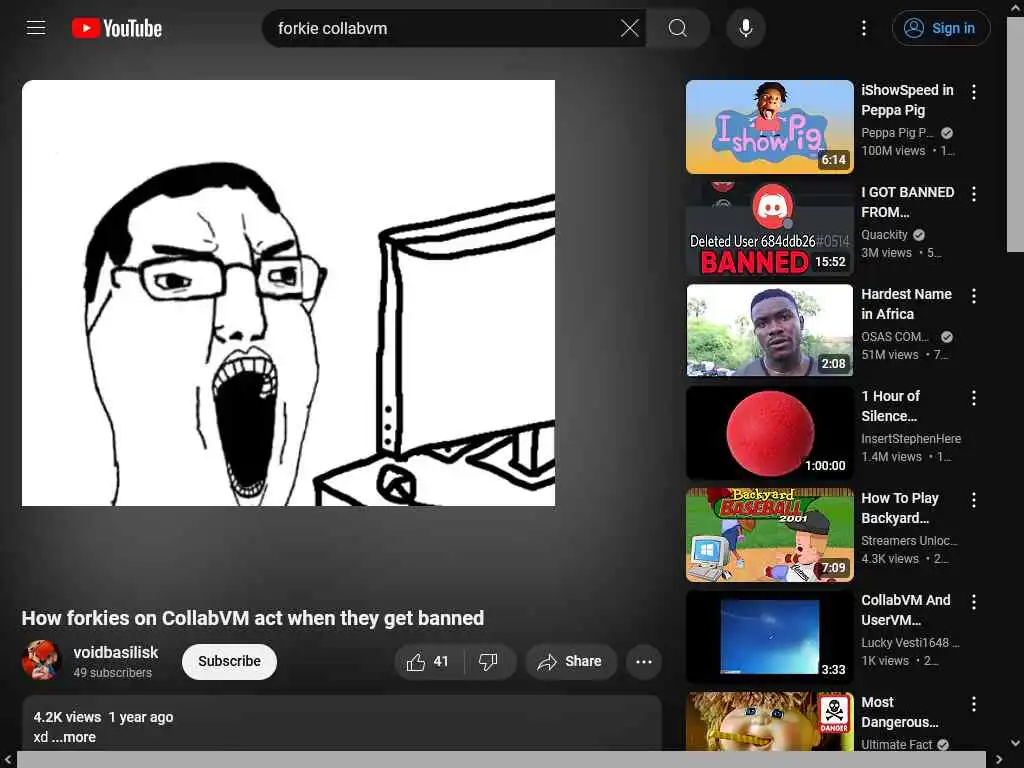Visit the Quackity channel name

[884, 234]
